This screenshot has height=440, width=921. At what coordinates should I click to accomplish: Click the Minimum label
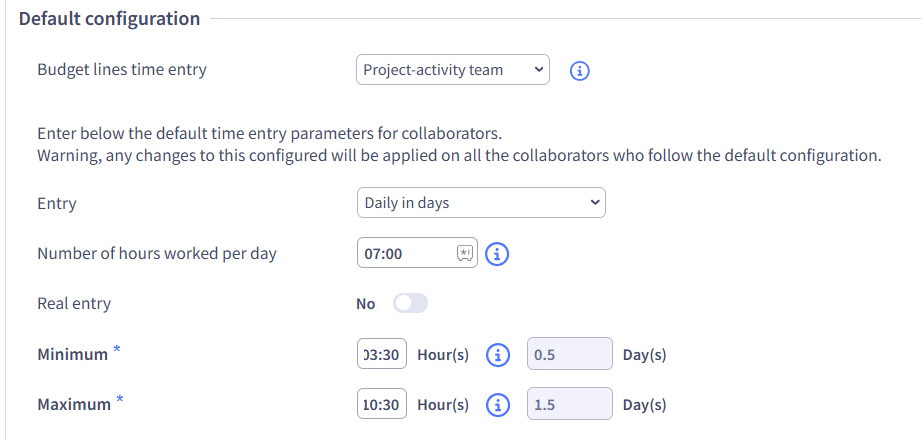(x=72, y=355)
